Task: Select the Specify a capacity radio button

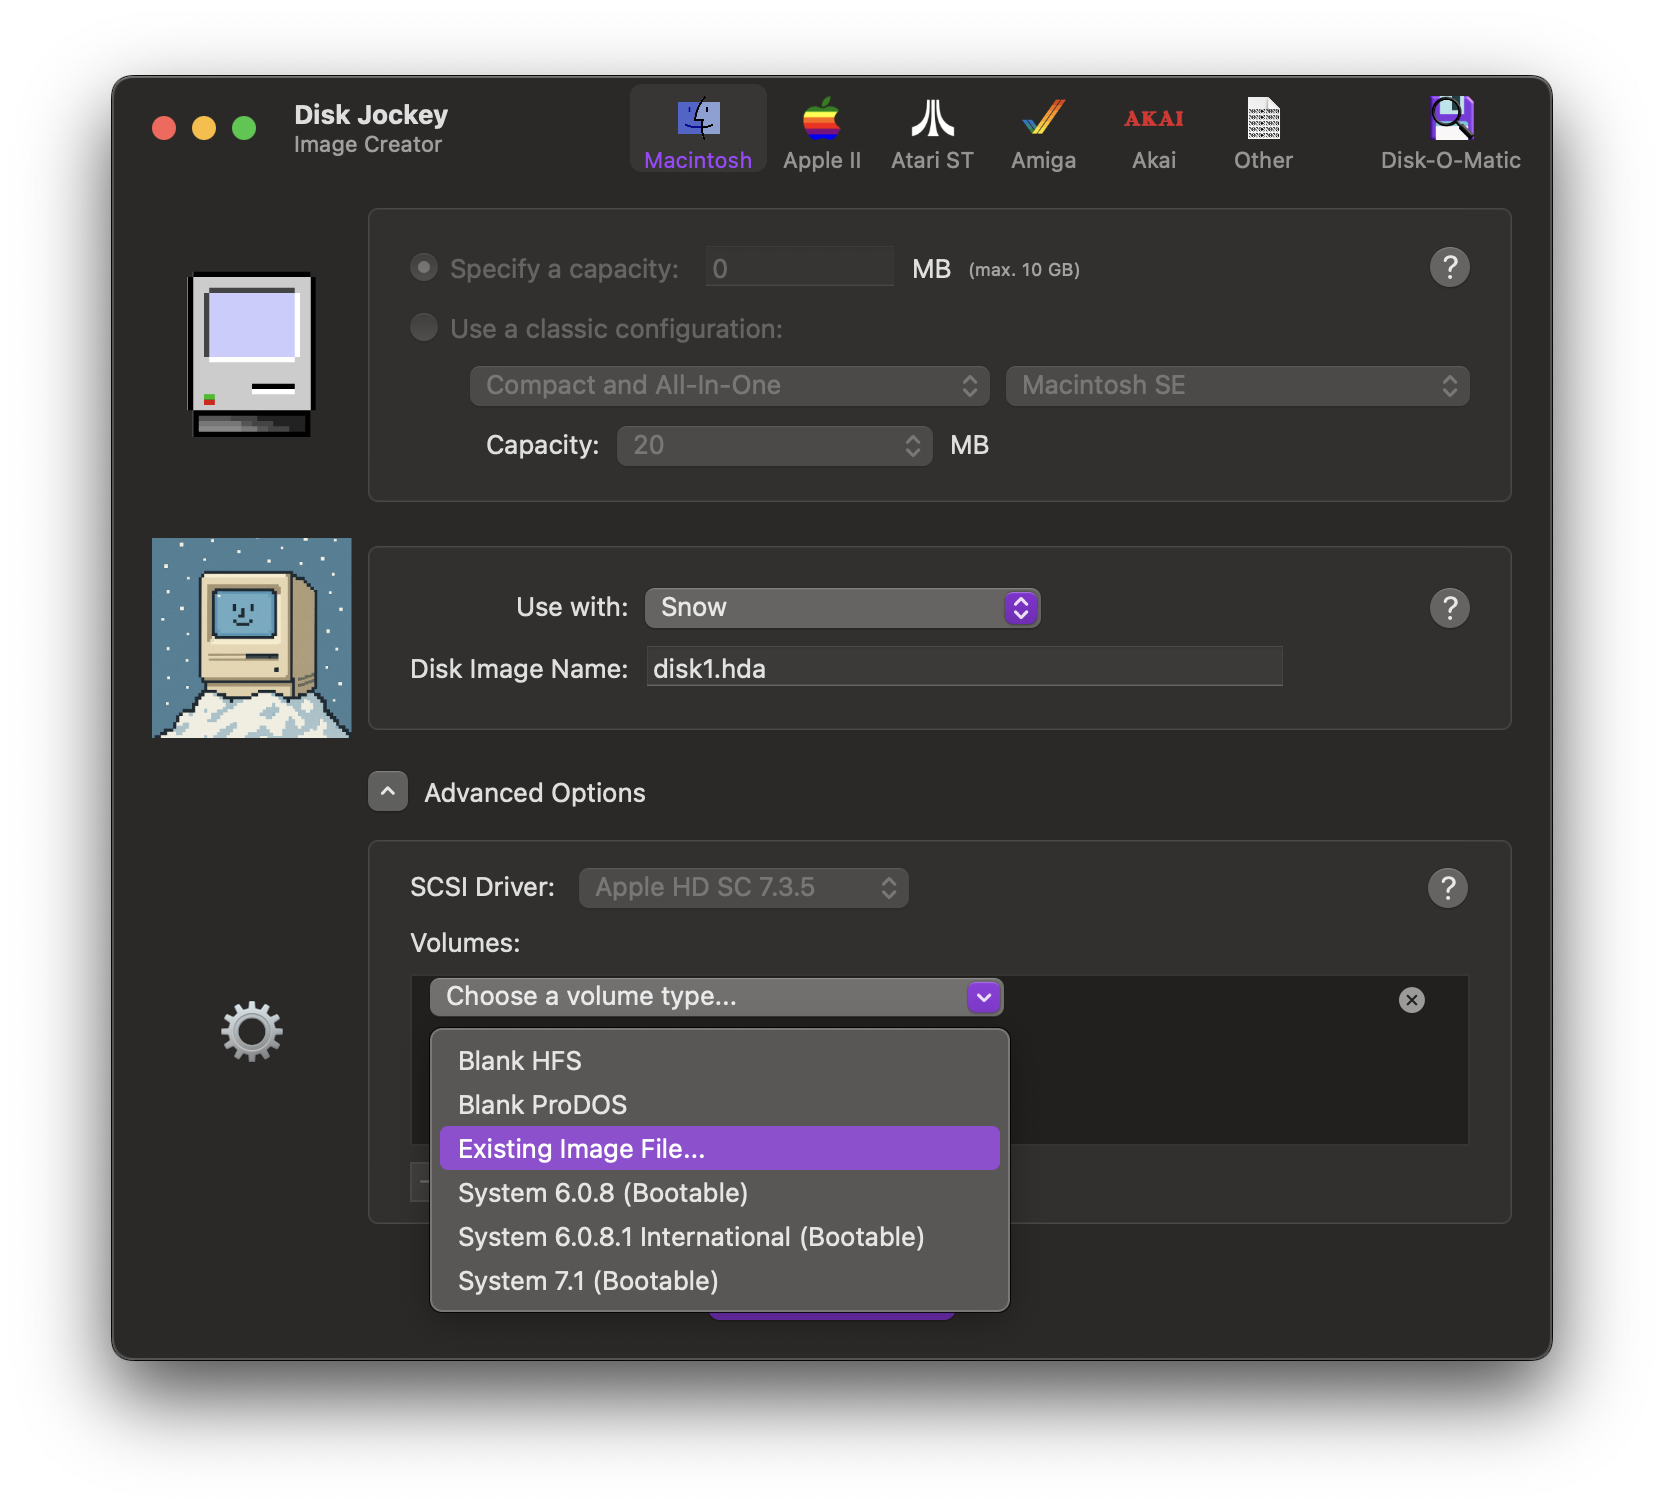Action: (x=423, y=267)
